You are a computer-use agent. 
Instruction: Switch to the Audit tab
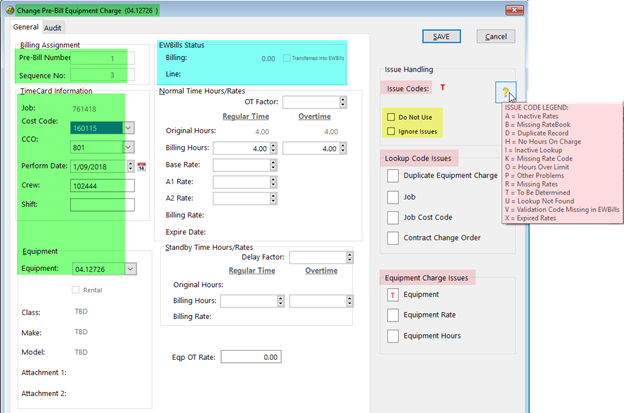(53, 28)
